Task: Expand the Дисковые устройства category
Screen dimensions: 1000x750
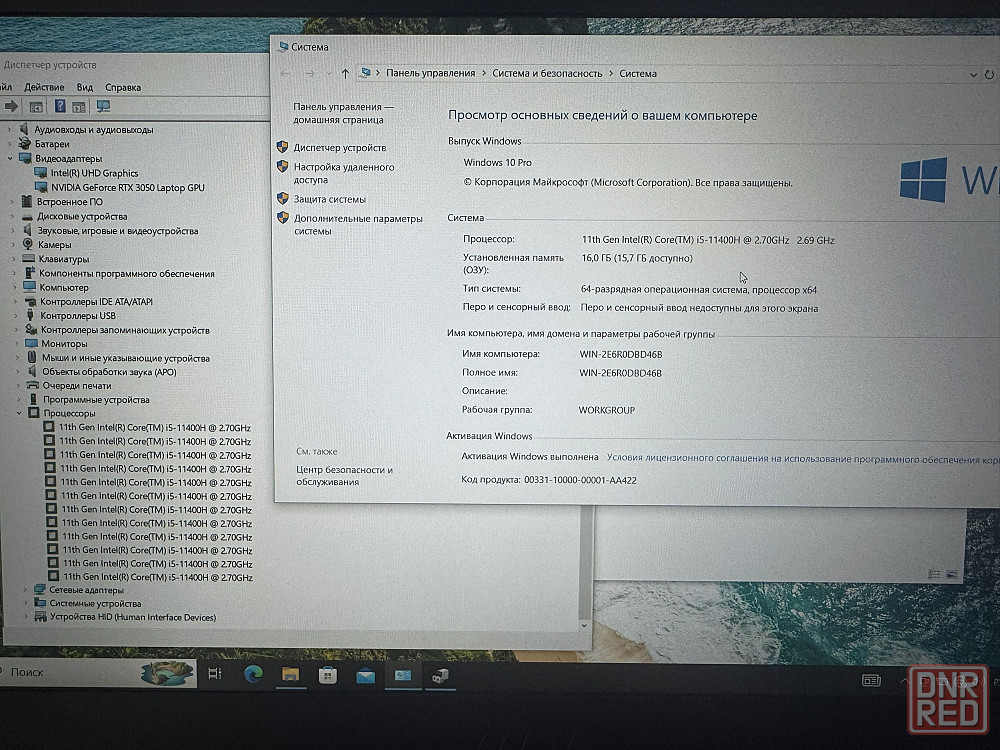Action: point(12,216)
